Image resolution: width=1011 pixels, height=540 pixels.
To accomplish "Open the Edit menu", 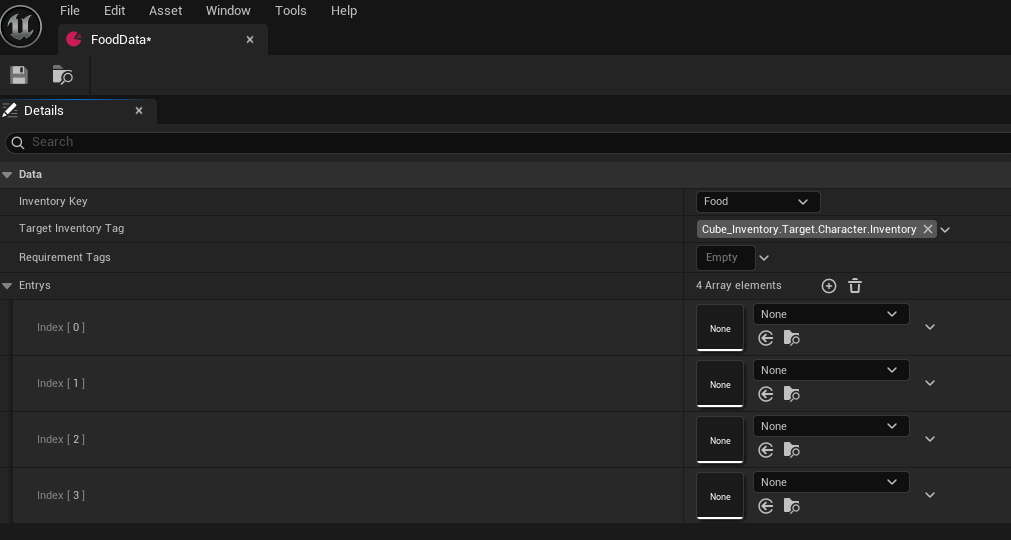I will [114, 11].
